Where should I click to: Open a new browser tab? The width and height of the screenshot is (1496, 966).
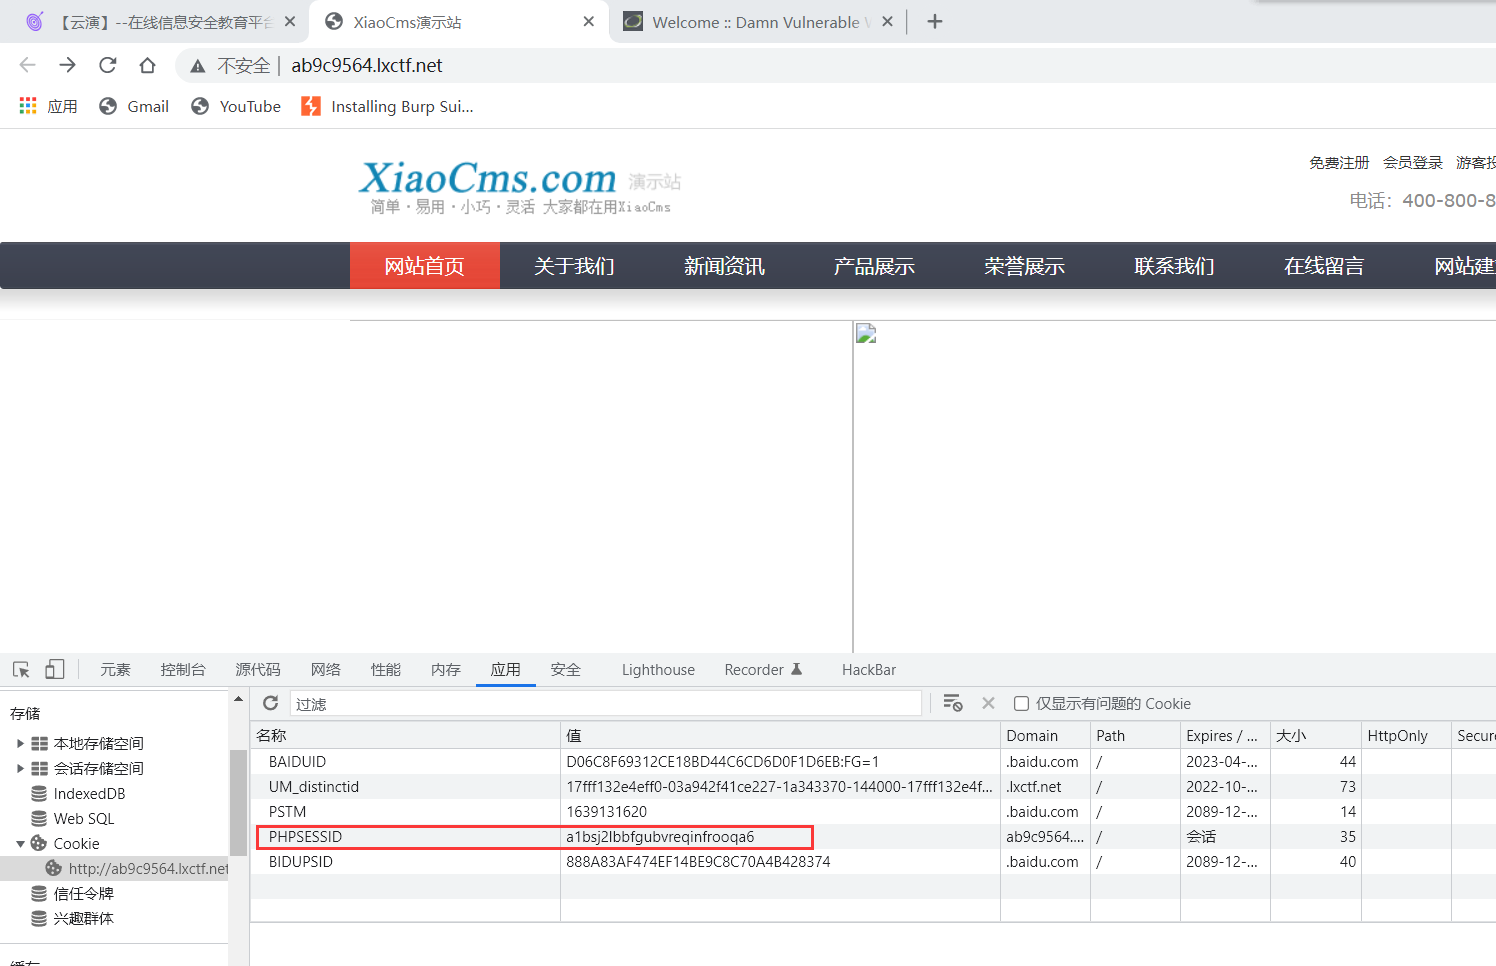coord(935,21)
